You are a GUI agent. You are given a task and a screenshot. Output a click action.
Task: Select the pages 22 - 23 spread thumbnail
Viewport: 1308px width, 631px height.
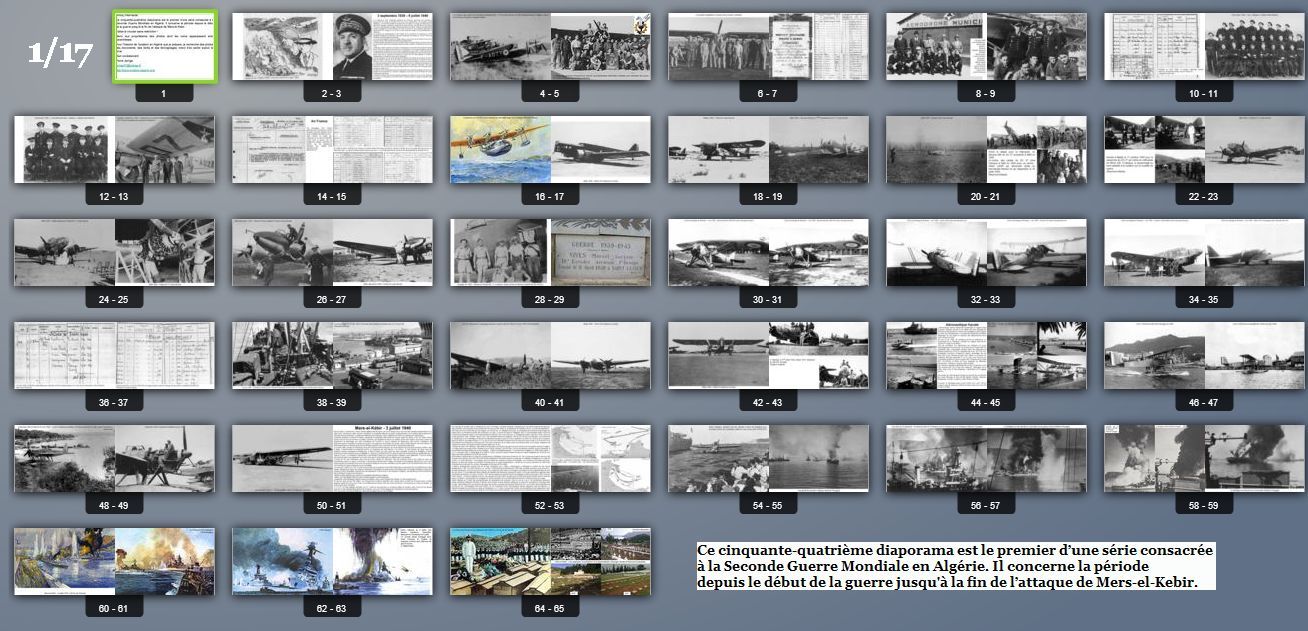[1204, 150]
